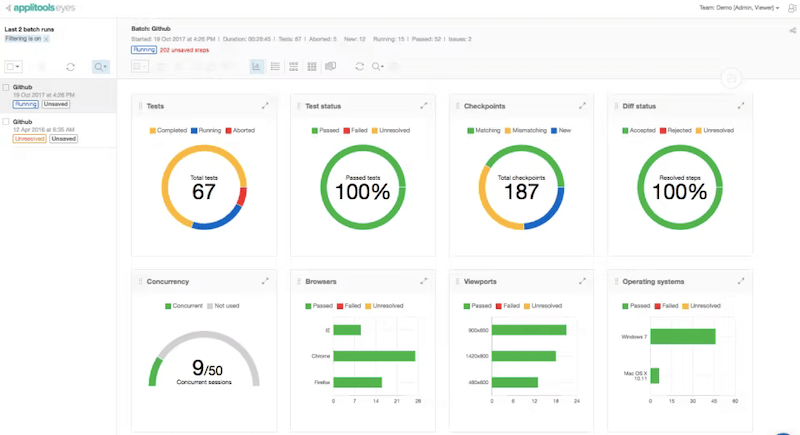
Task: Expand the Viewports widget
Action: [582, 281]
